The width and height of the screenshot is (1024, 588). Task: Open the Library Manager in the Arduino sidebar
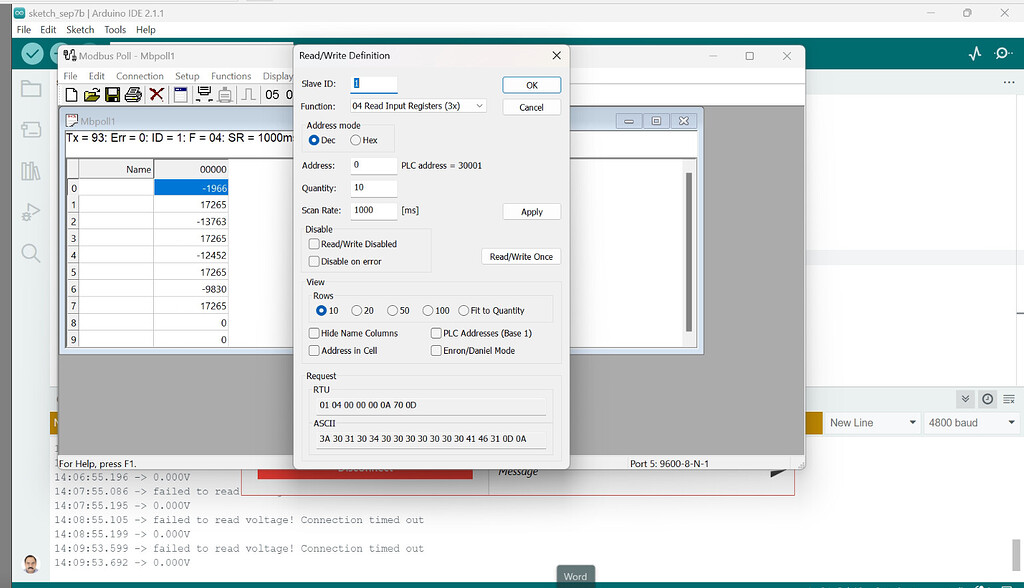(30, 170)
